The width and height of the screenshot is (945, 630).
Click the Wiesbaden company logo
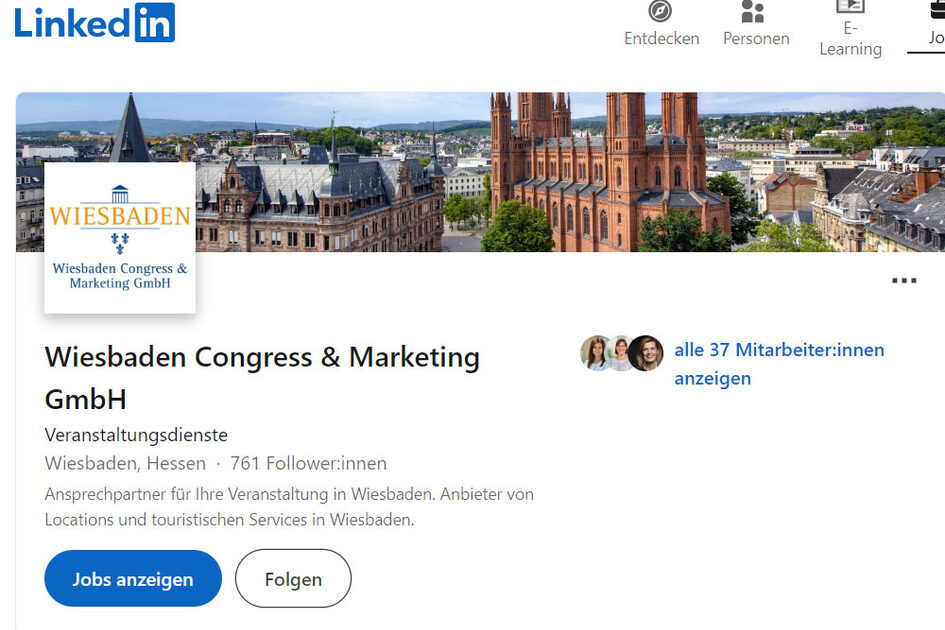coord(119,236)
